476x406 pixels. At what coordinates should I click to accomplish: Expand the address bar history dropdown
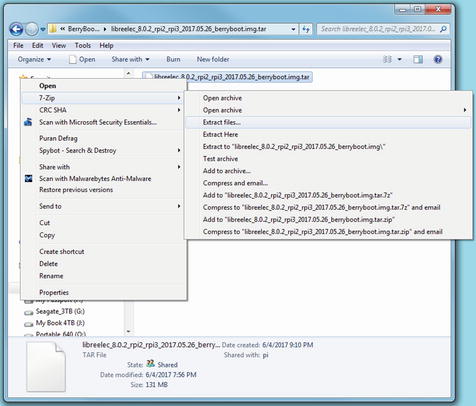293,29
